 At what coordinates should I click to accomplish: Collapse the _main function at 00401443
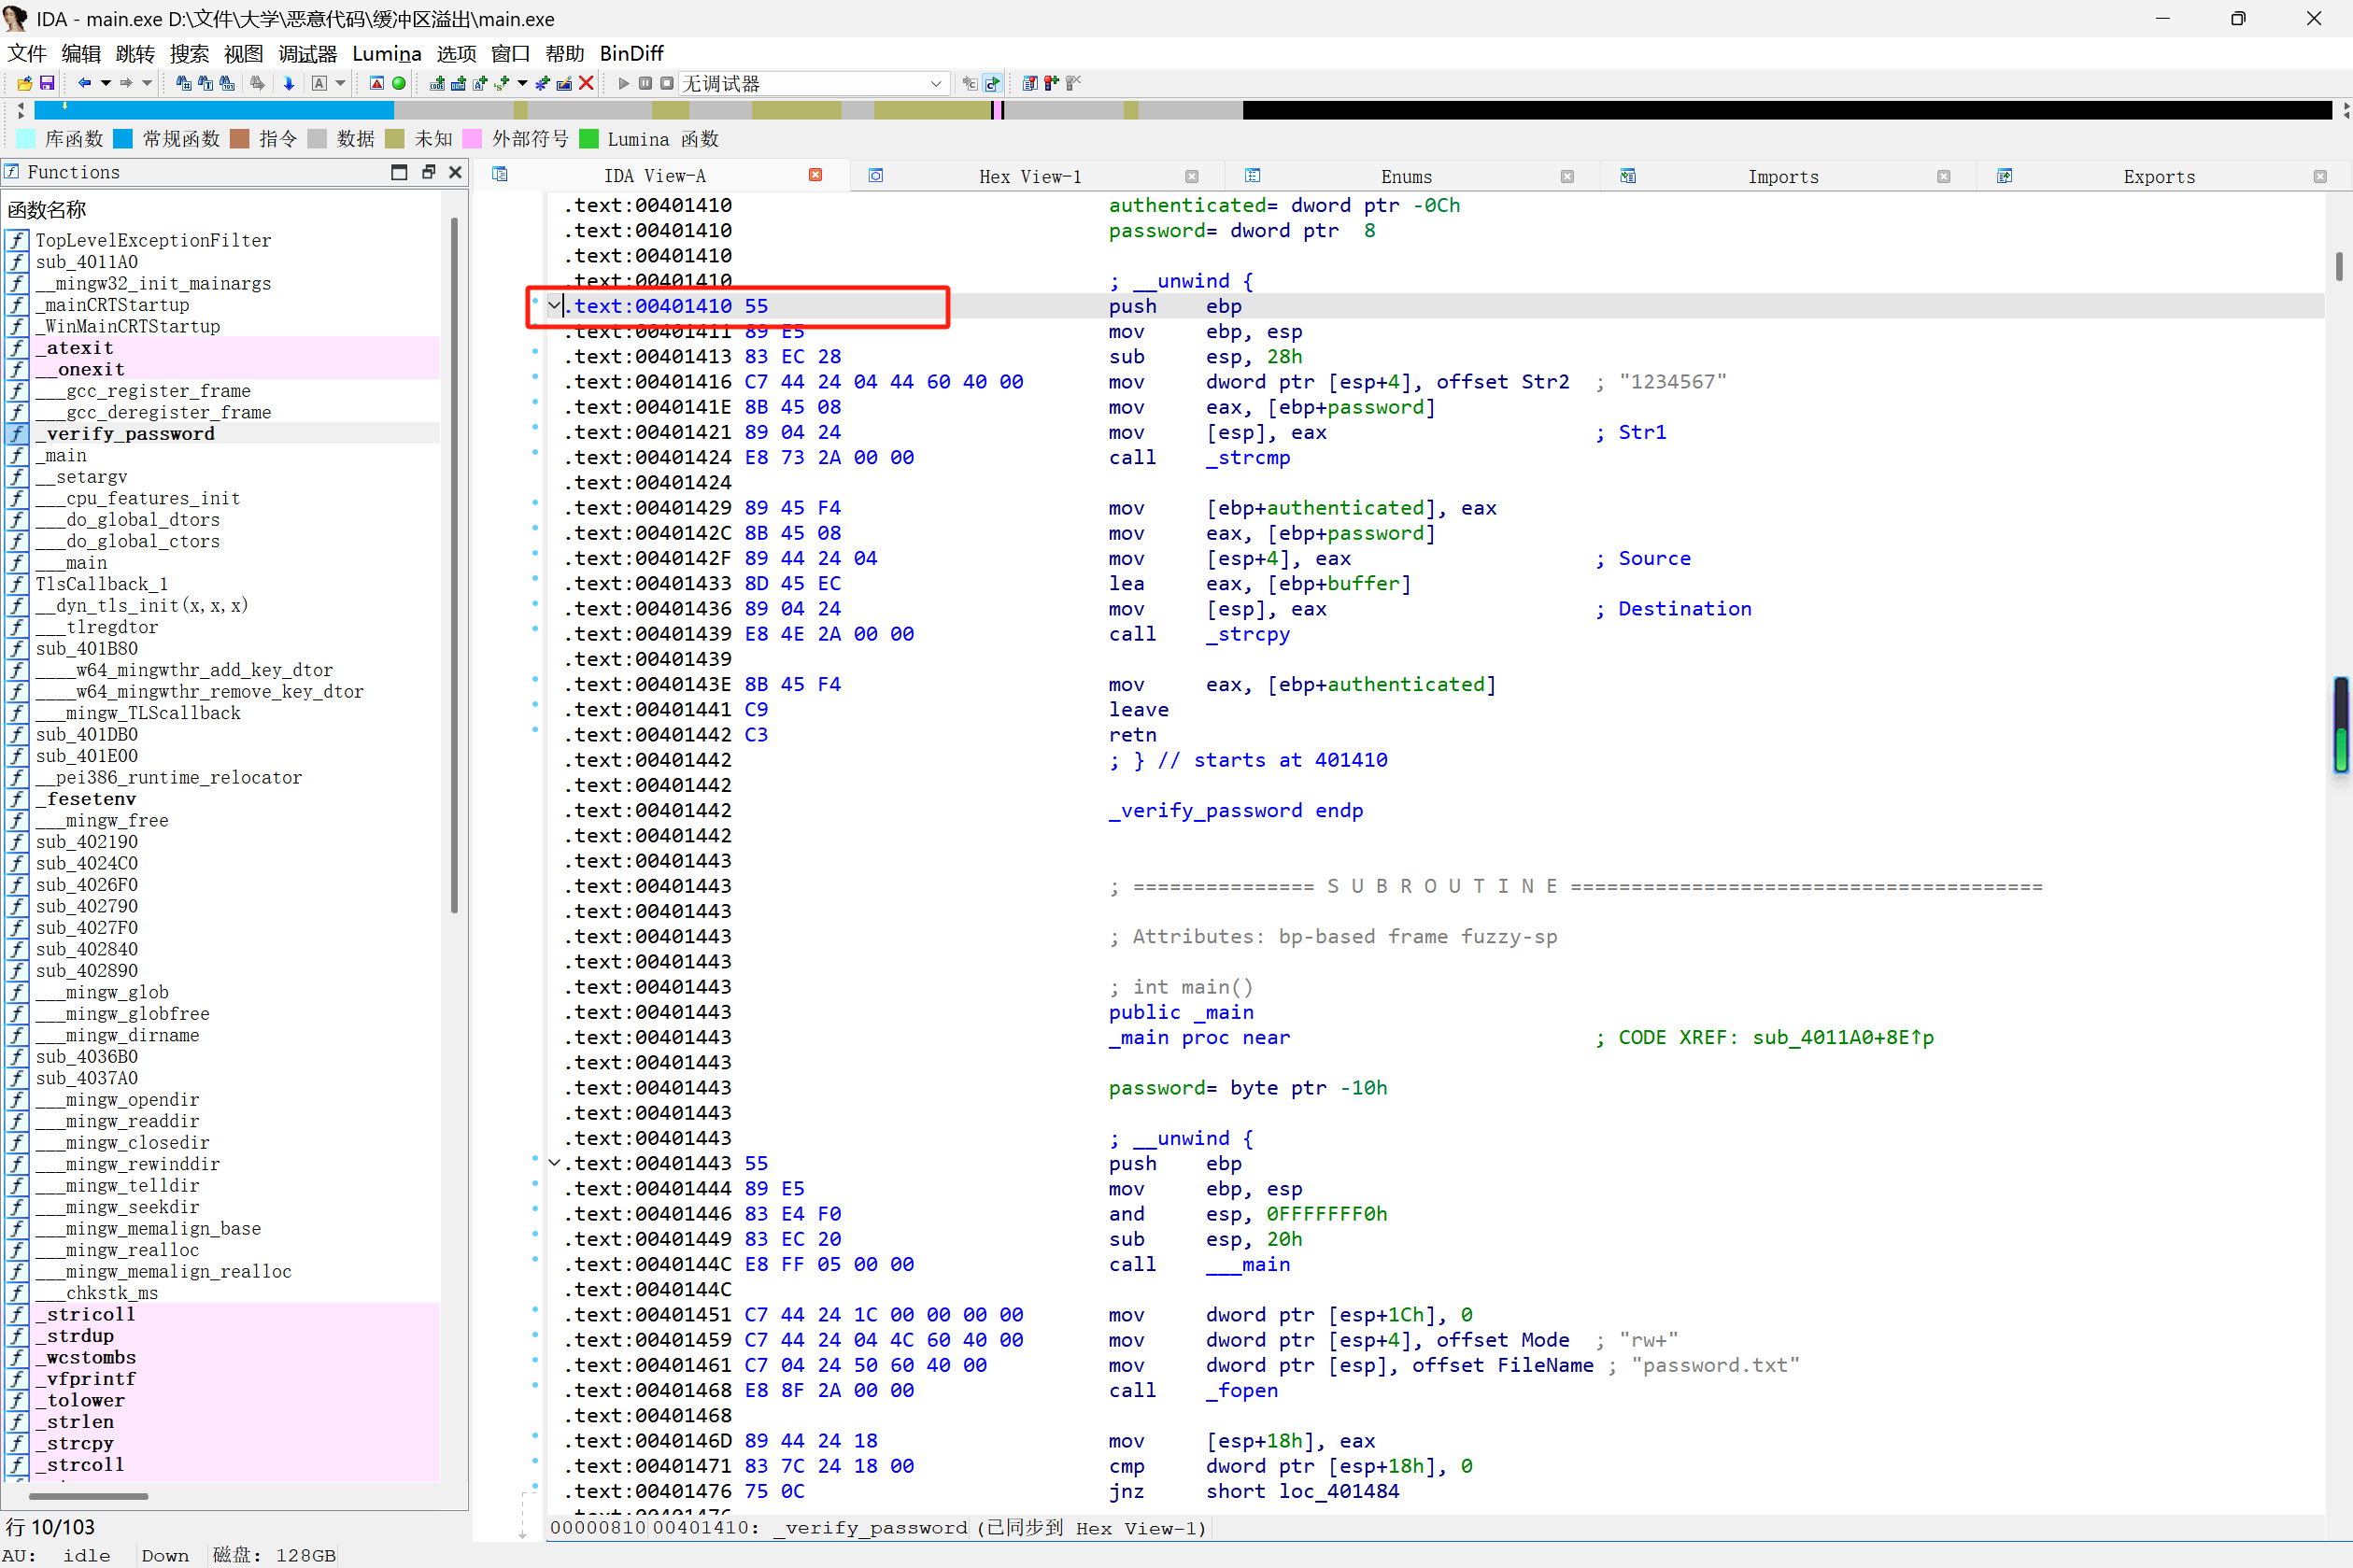click(554, 1163)
